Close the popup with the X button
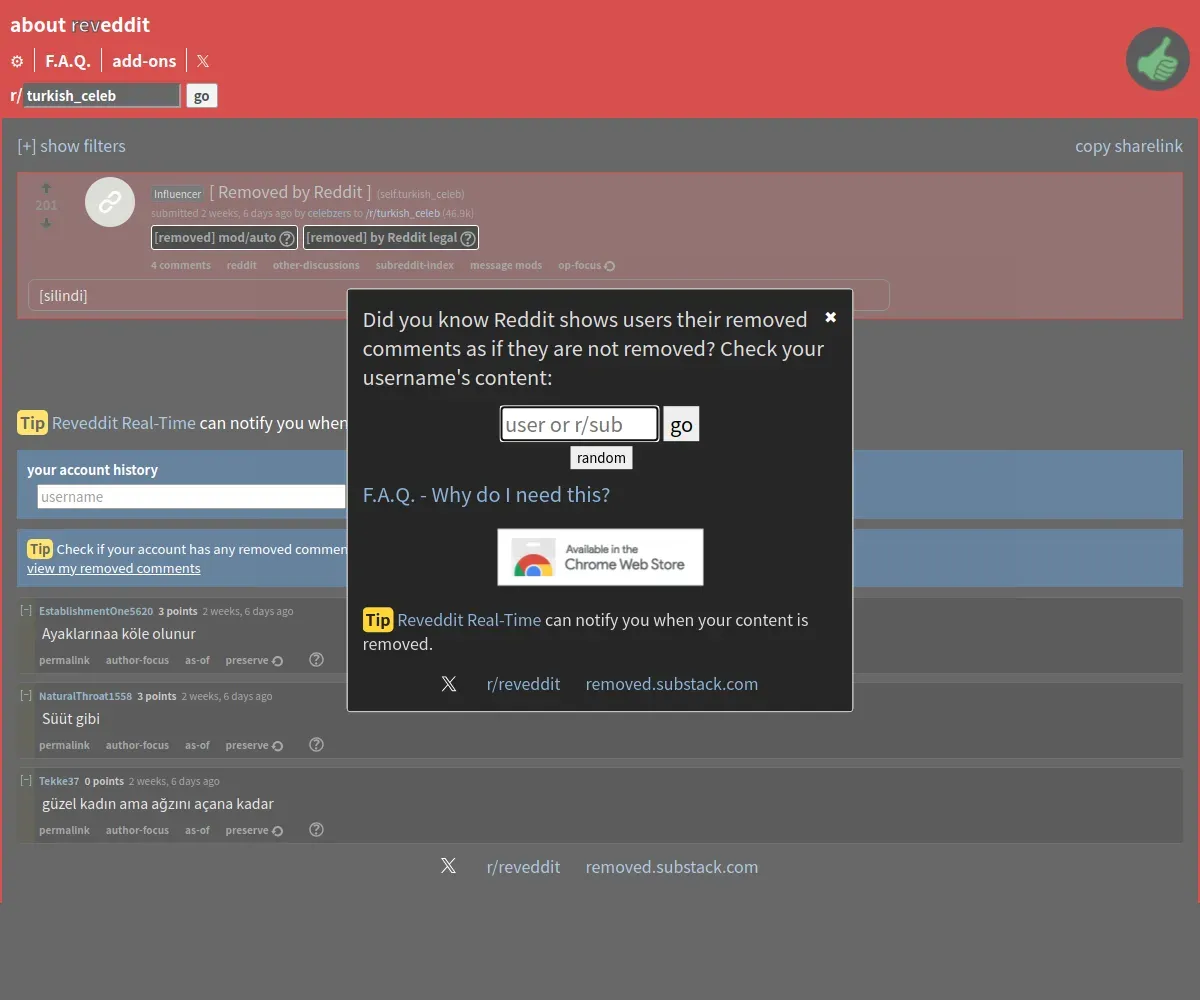This screenshot has height=1000, width=1200. click(830, 317)
